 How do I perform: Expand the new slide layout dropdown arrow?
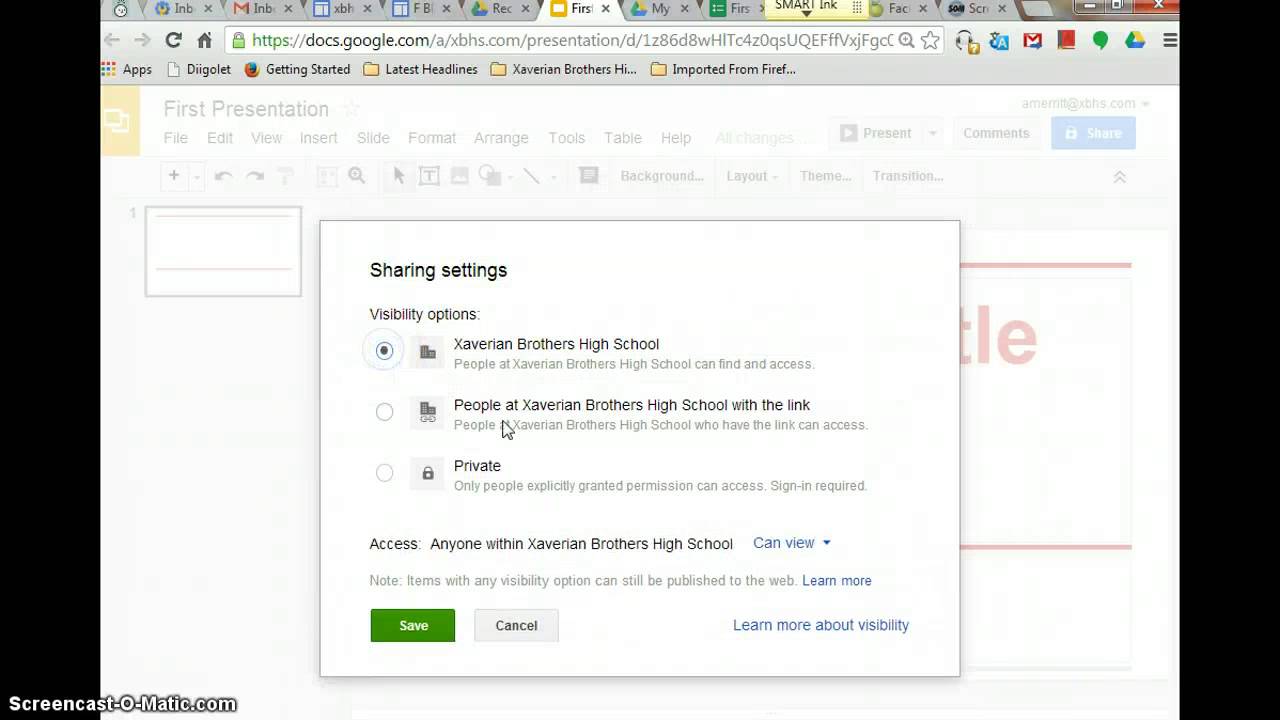(x=197, y=176)
